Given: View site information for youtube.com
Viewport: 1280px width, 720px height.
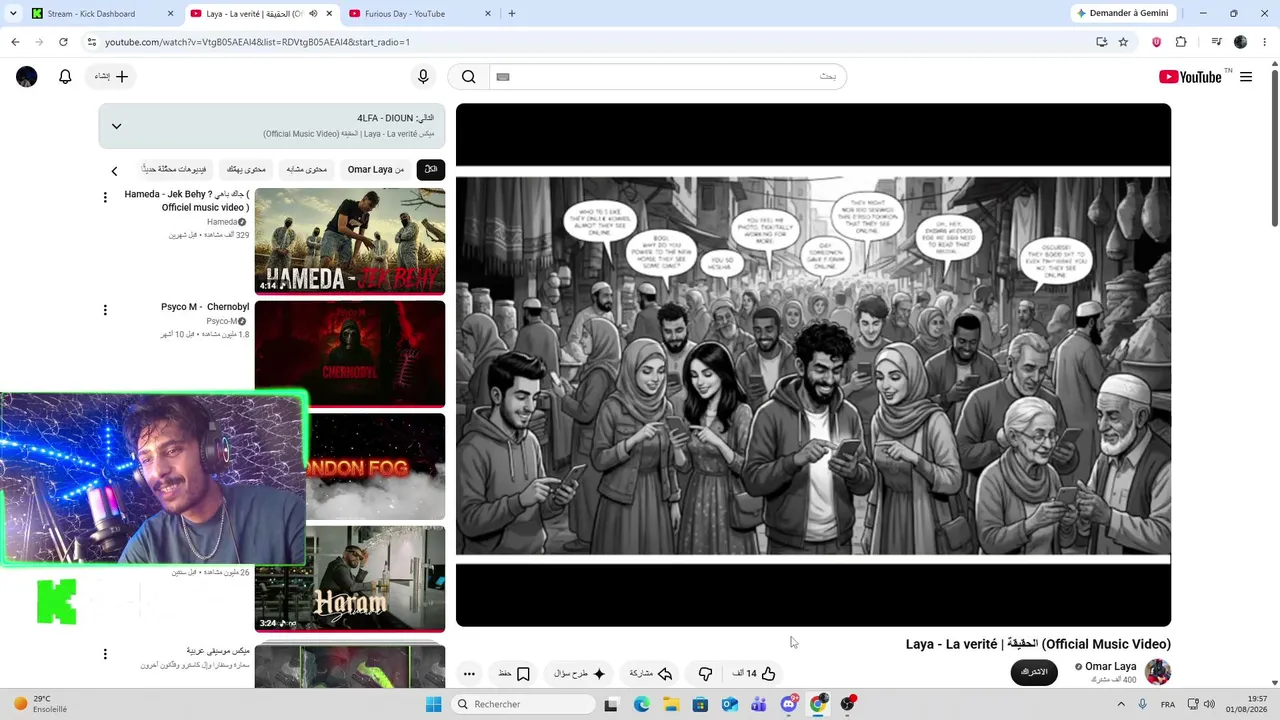Looking at the screenshot, I should pos(91,42).
